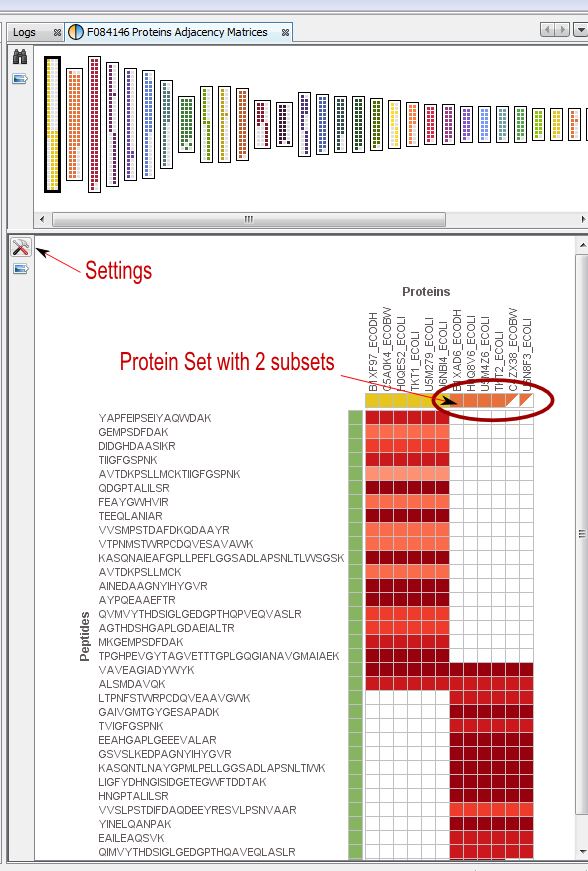Click the Peptides axis title
This screenshot has width=588, height=871.
[84, 637]
